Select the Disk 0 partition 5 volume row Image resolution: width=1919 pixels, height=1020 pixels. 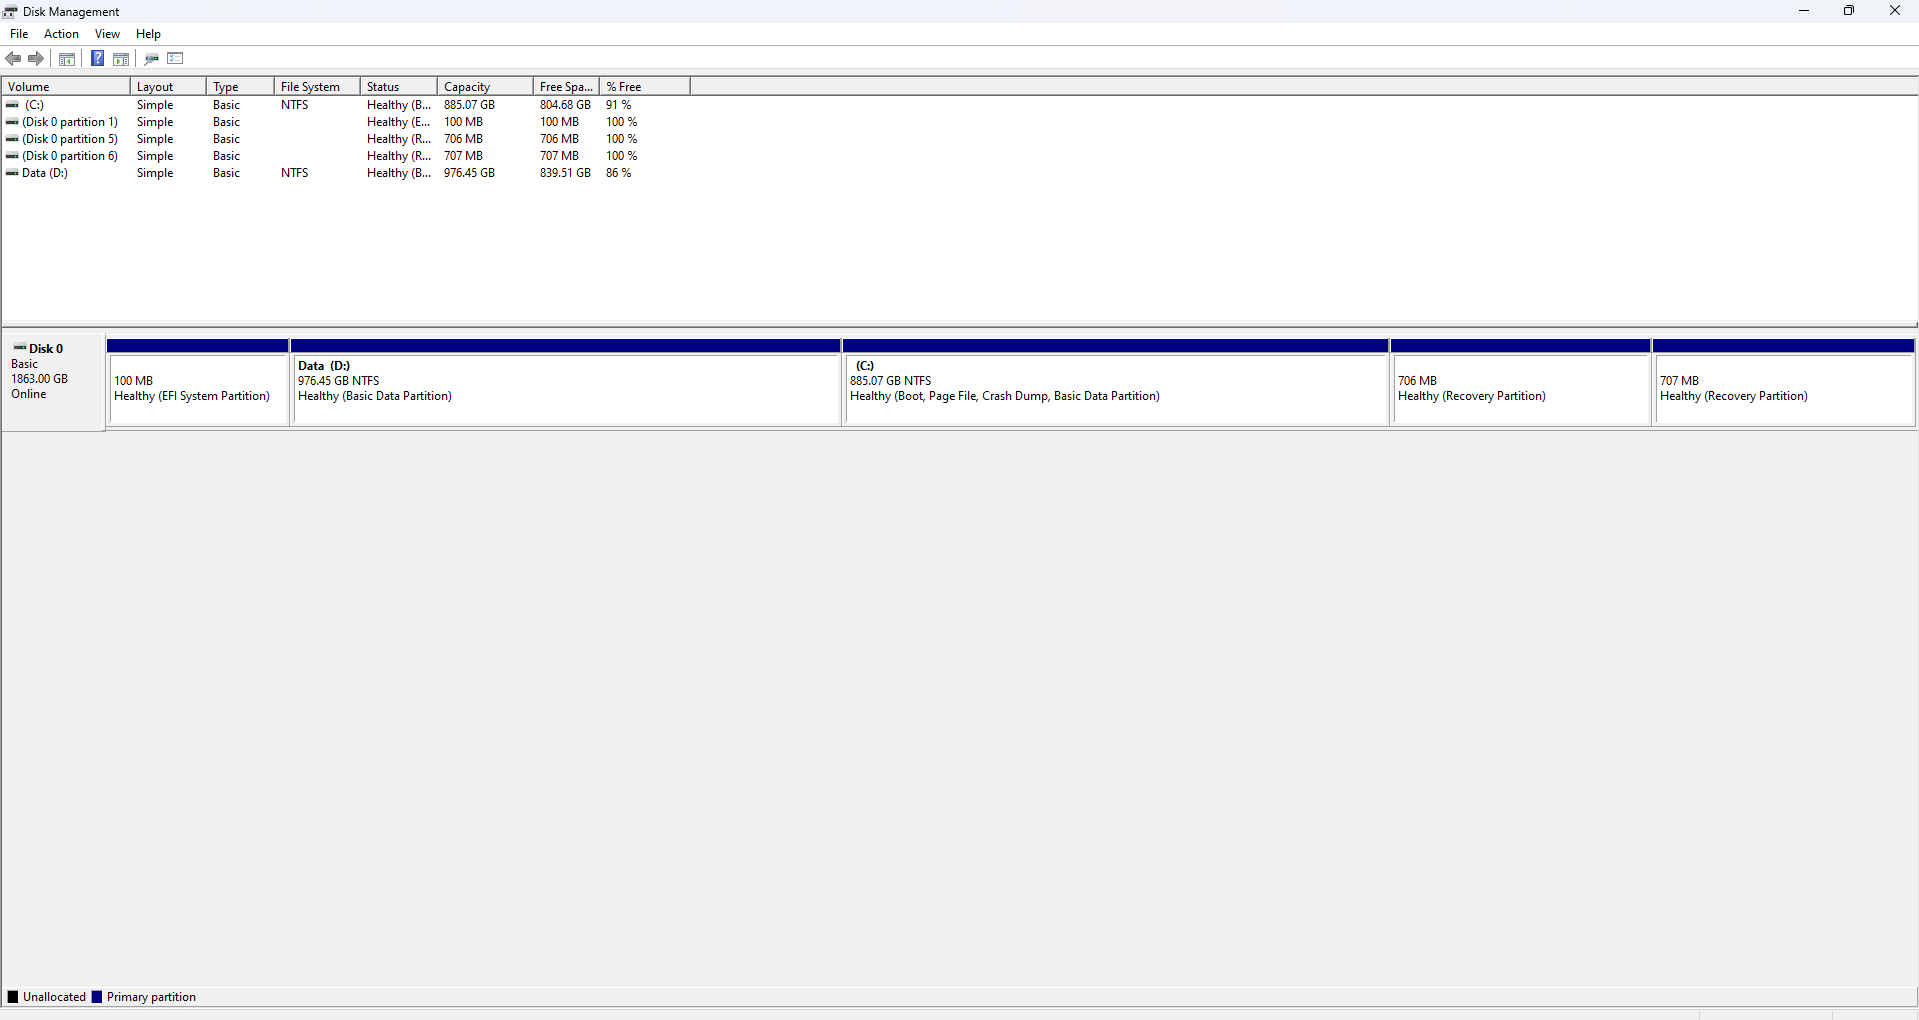(x=70, y=138)
